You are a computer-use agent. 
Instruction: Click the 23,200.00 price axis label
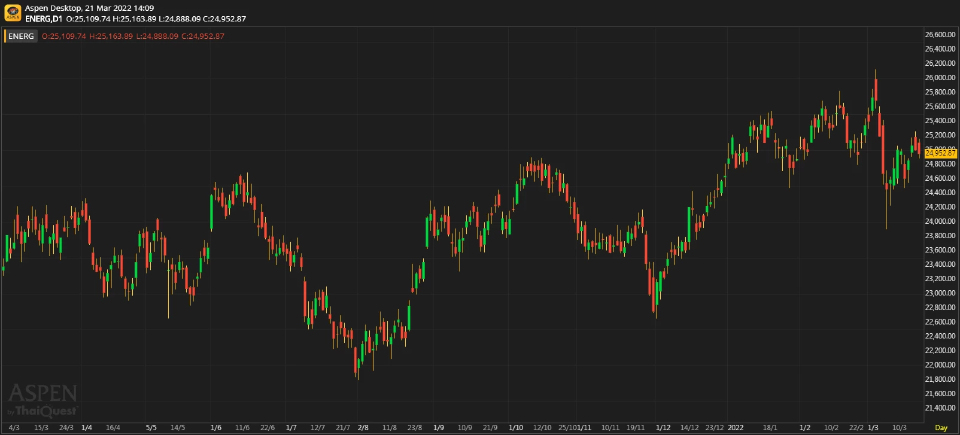pyautogui.click(x=940, y=279)
